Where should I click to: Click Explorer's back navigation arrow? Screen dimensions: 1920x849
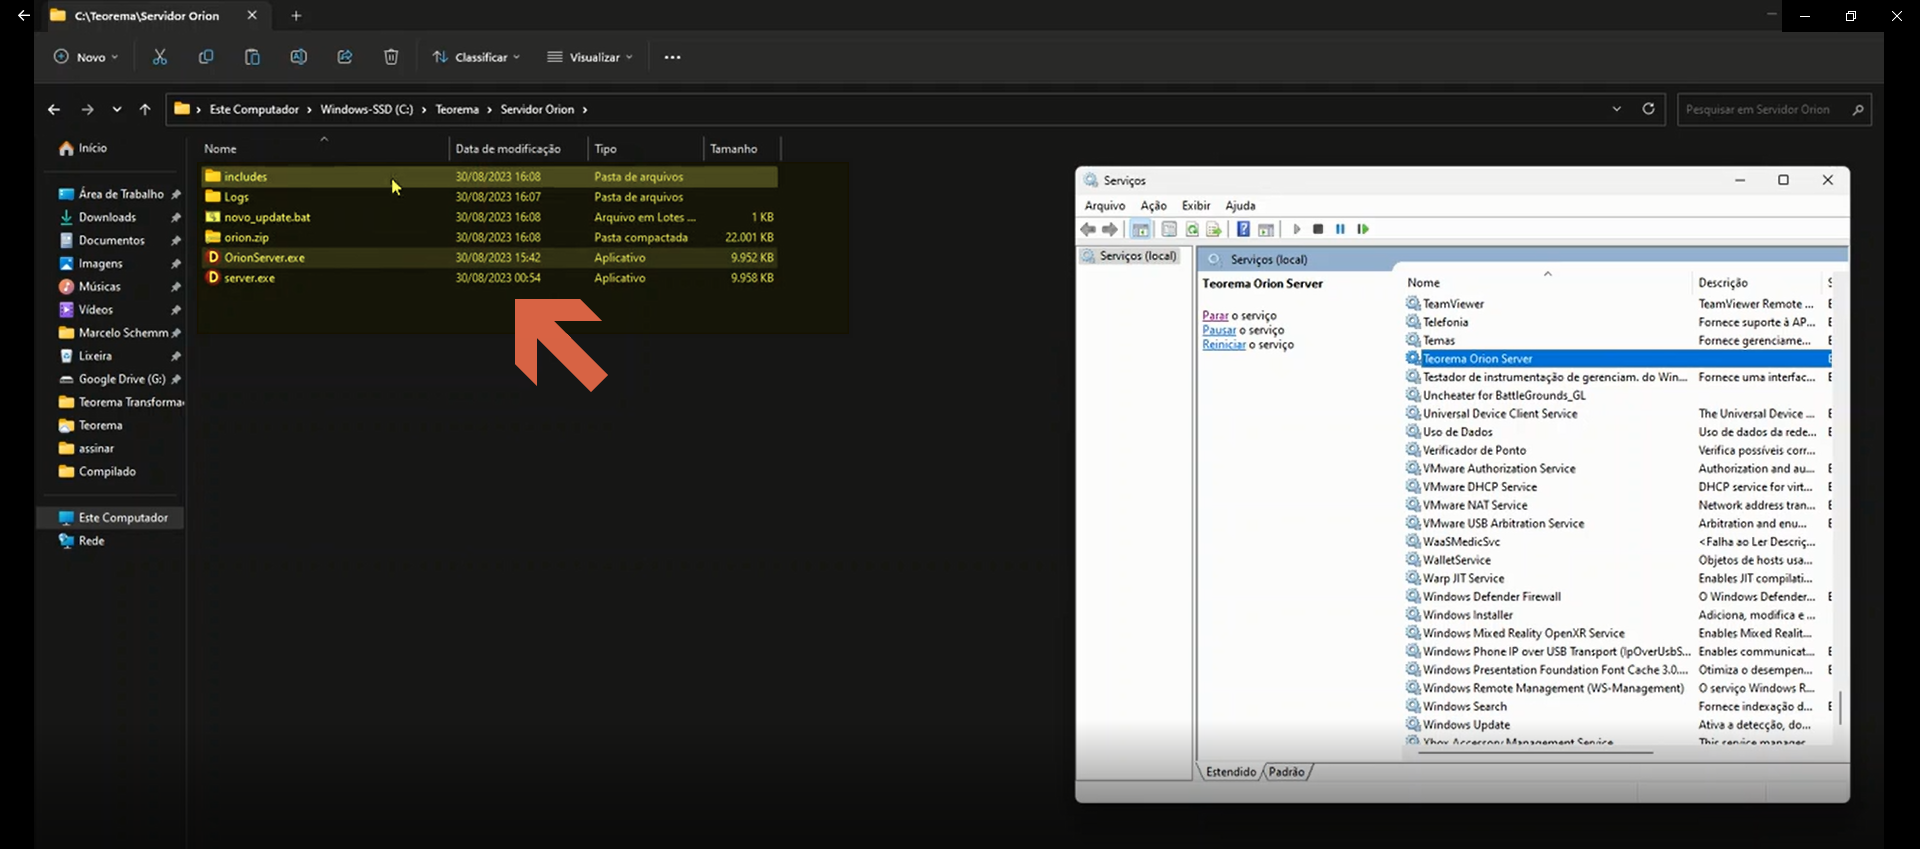pyautogui.click(x=54, y=109)
